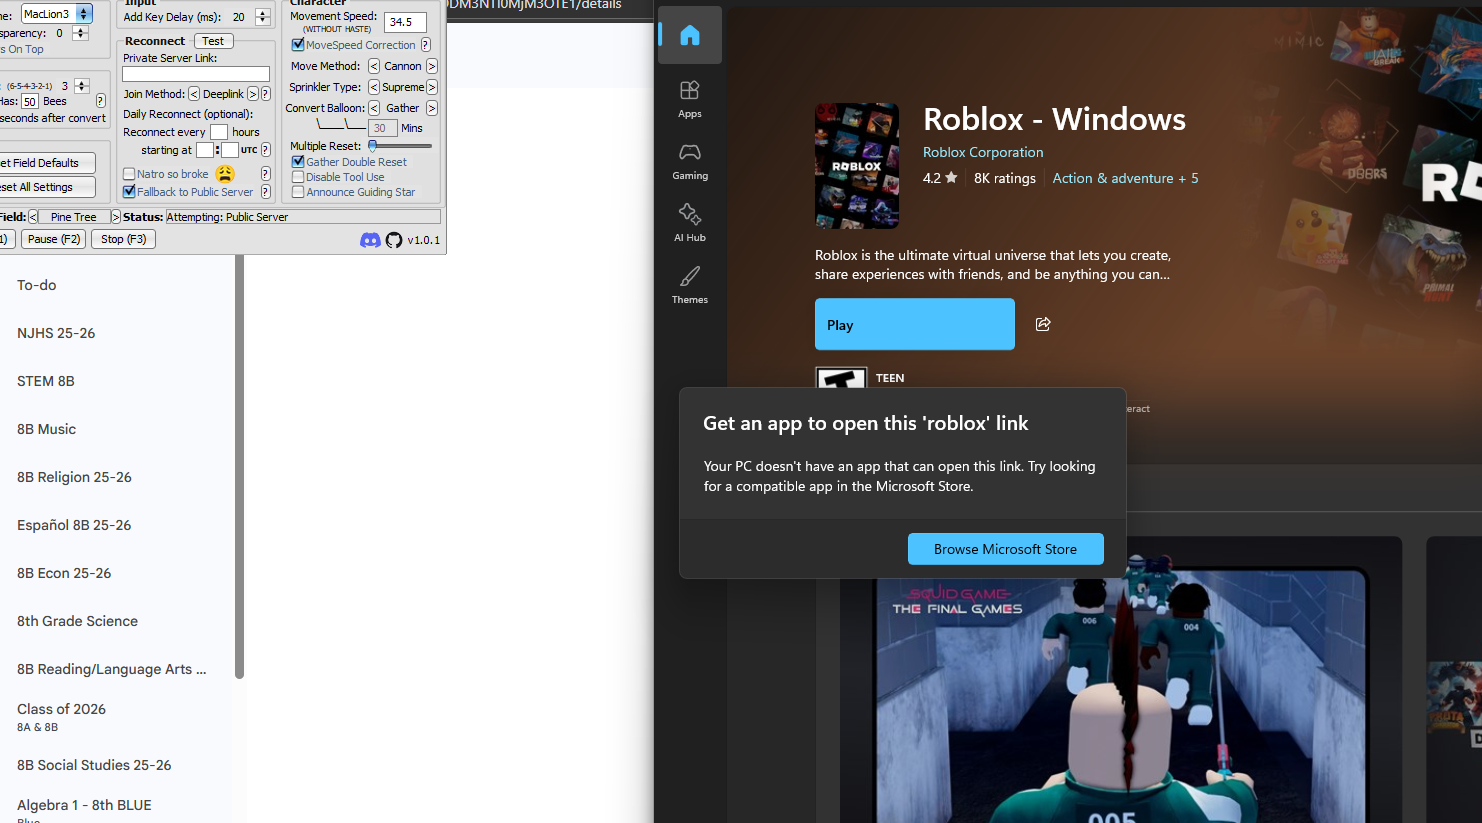Click the Movement Speed input field

(405, 22)
